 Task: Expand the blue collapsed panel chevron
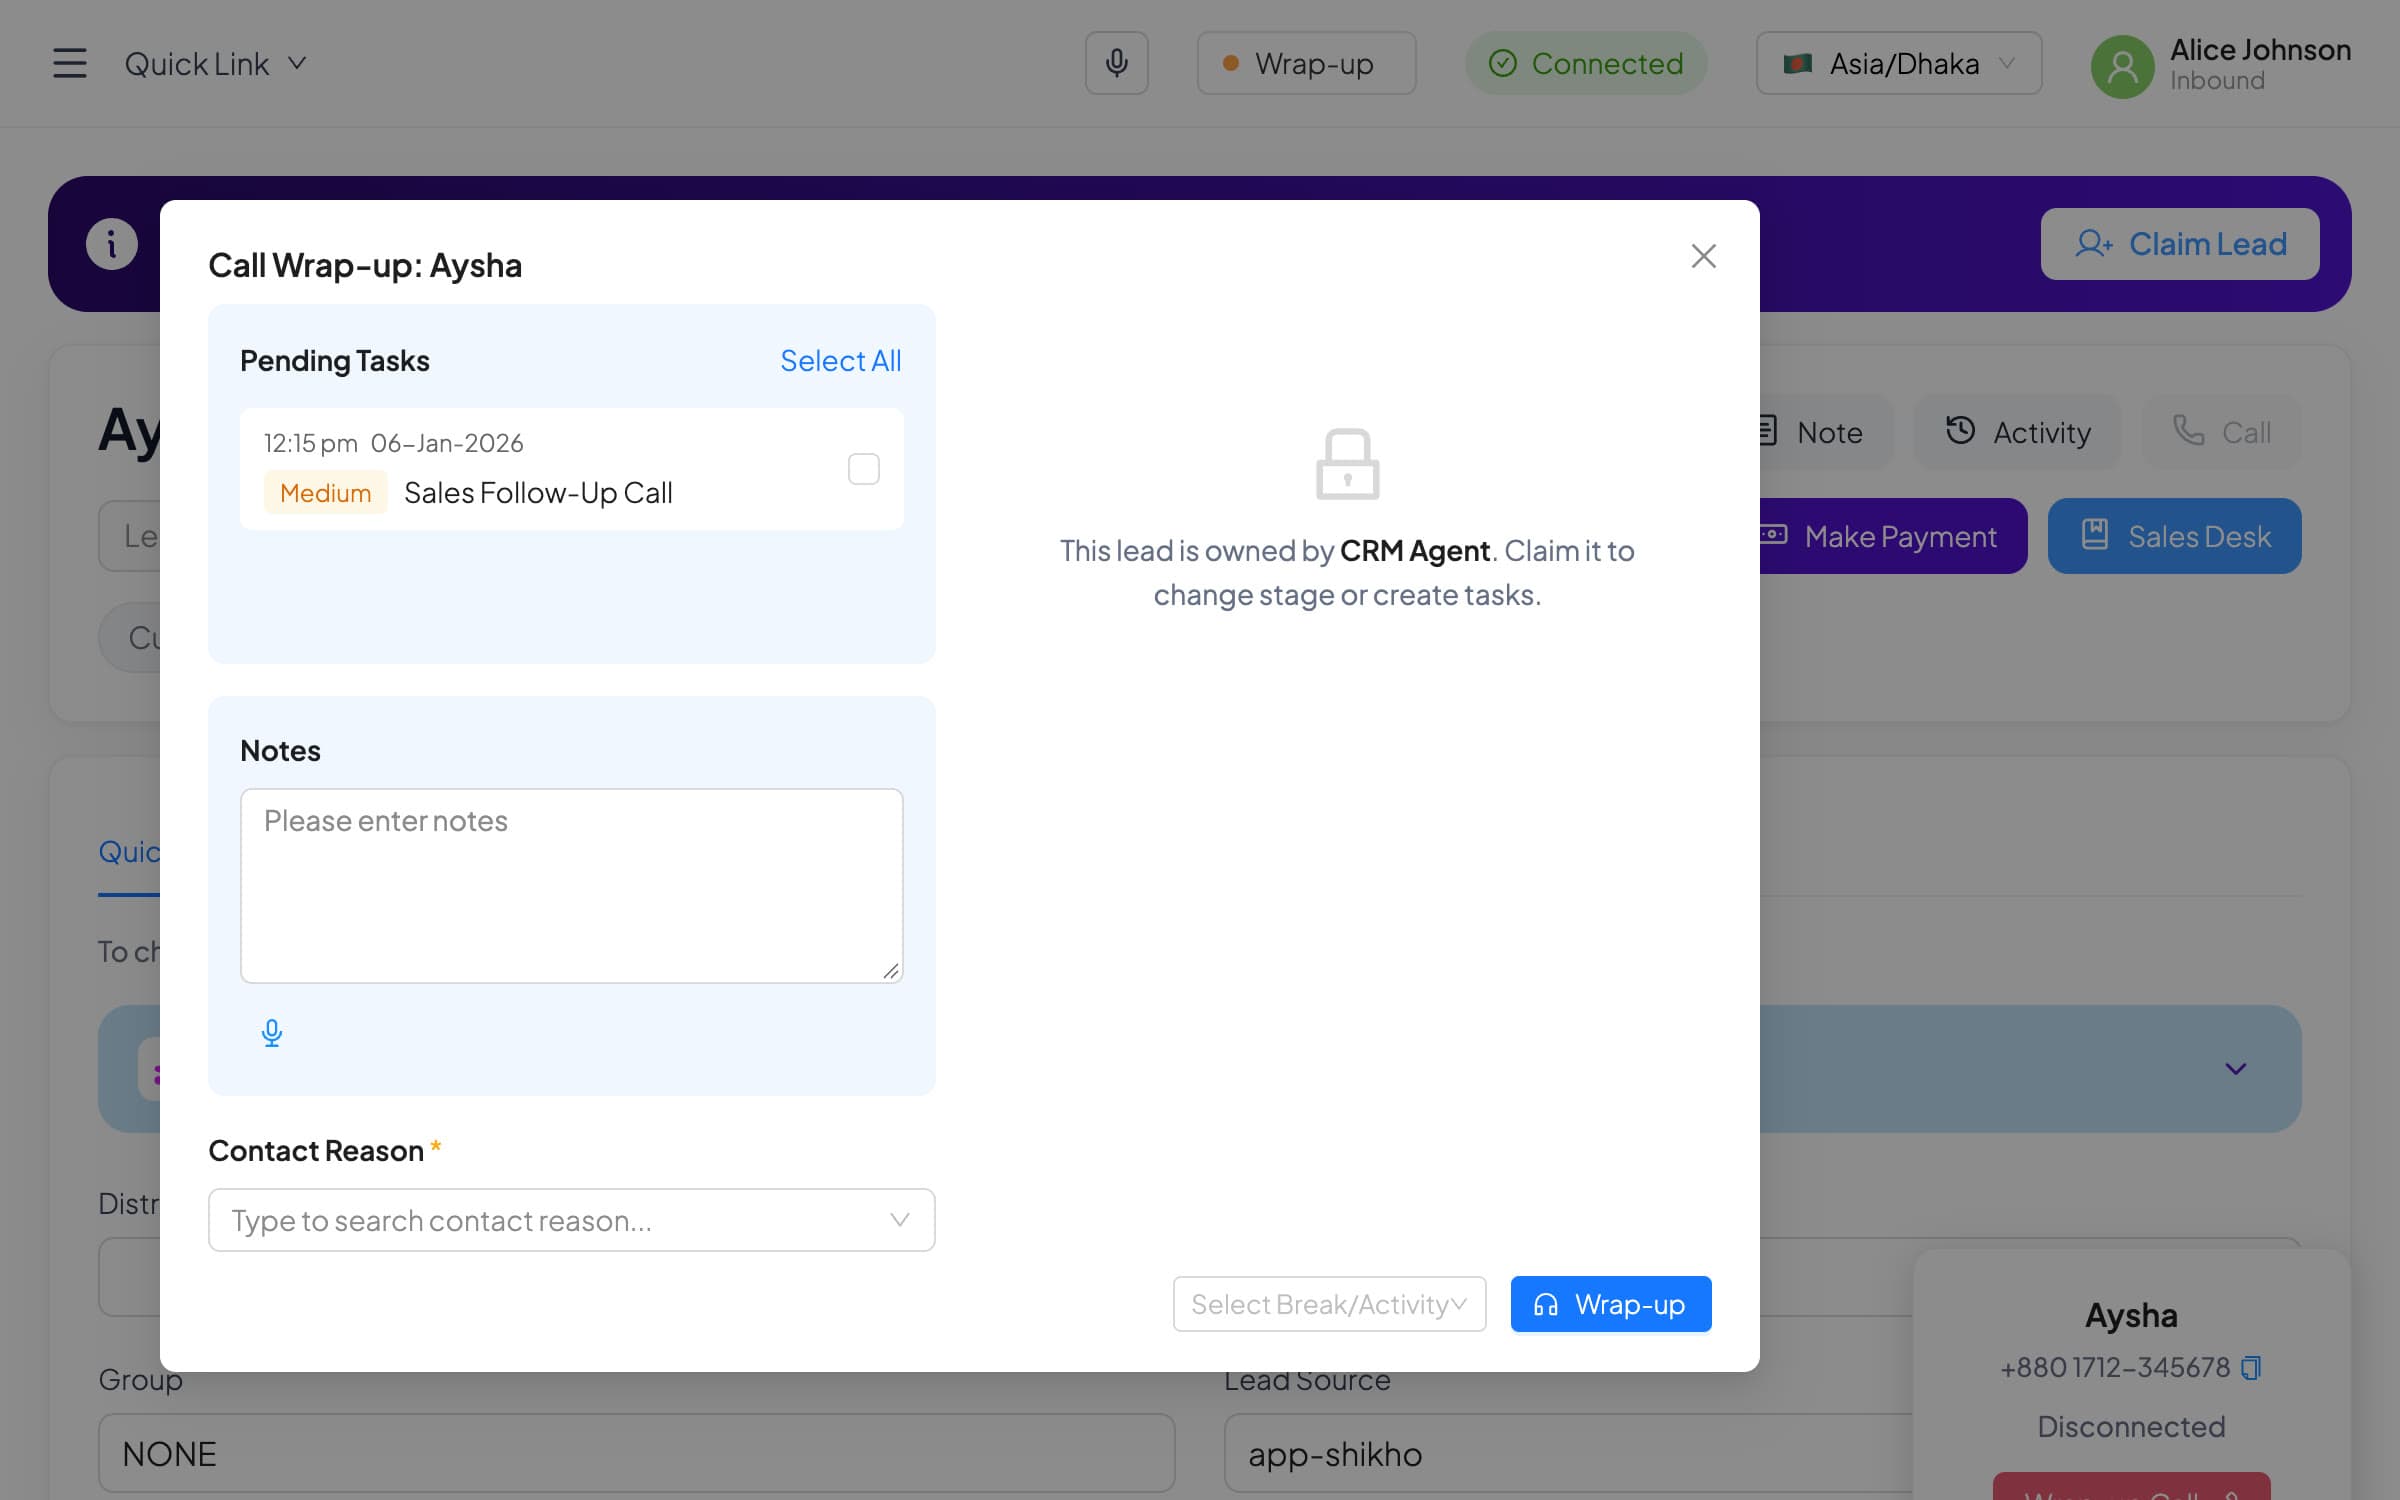(2236, 1069)
